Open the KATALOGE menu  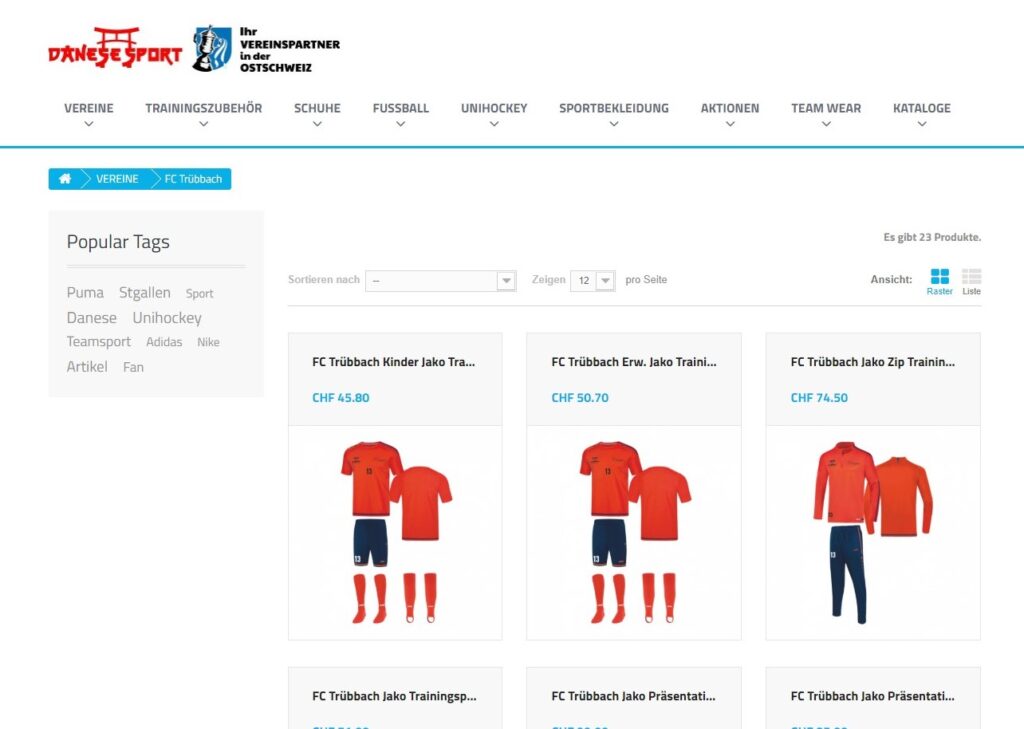(x=922, y=108)
